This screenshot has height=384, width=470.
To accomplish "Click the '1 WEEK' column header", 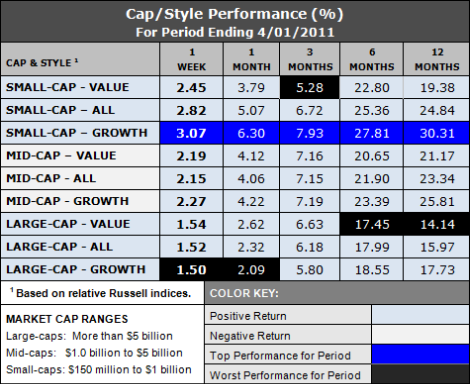I will (x=191, y=59).
